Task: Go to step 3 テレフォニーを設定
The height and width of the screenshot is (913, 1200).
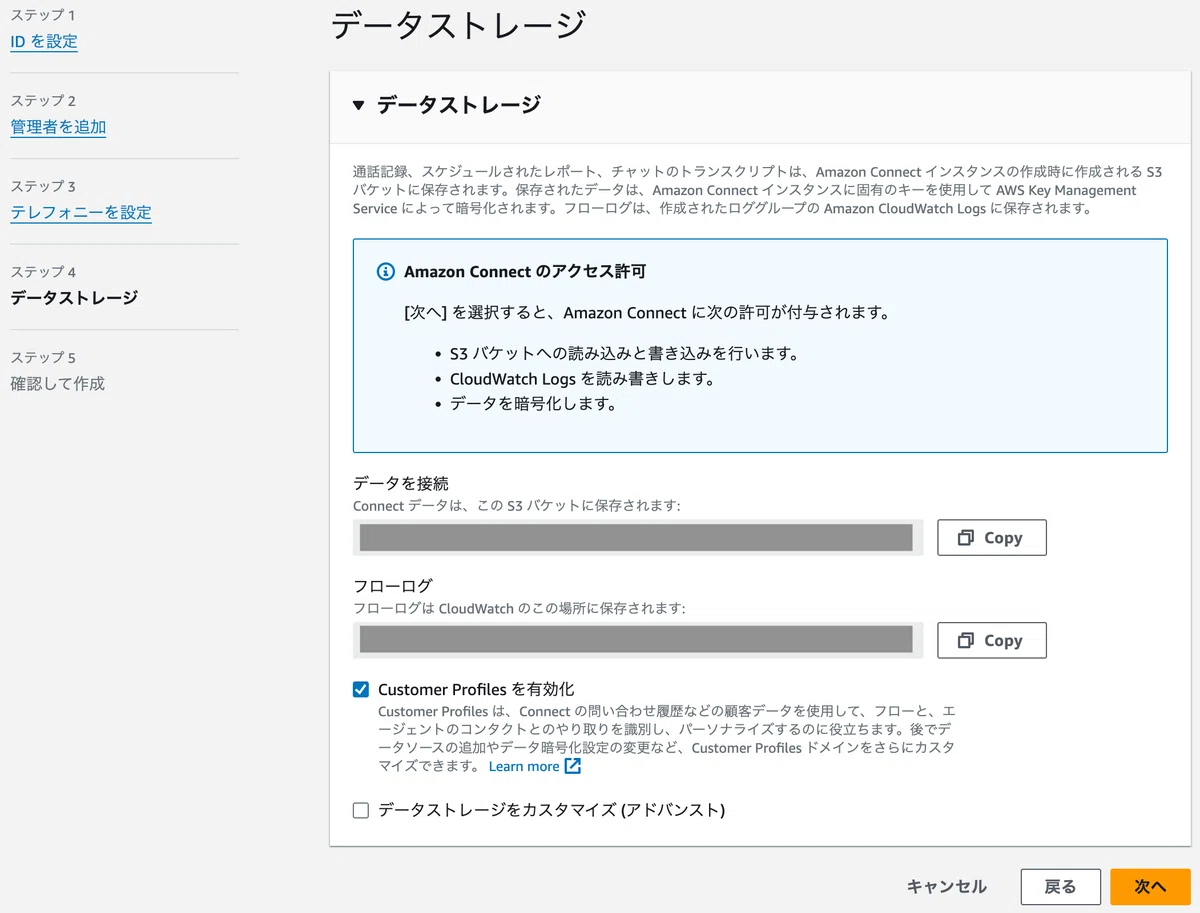Action: 81,212
